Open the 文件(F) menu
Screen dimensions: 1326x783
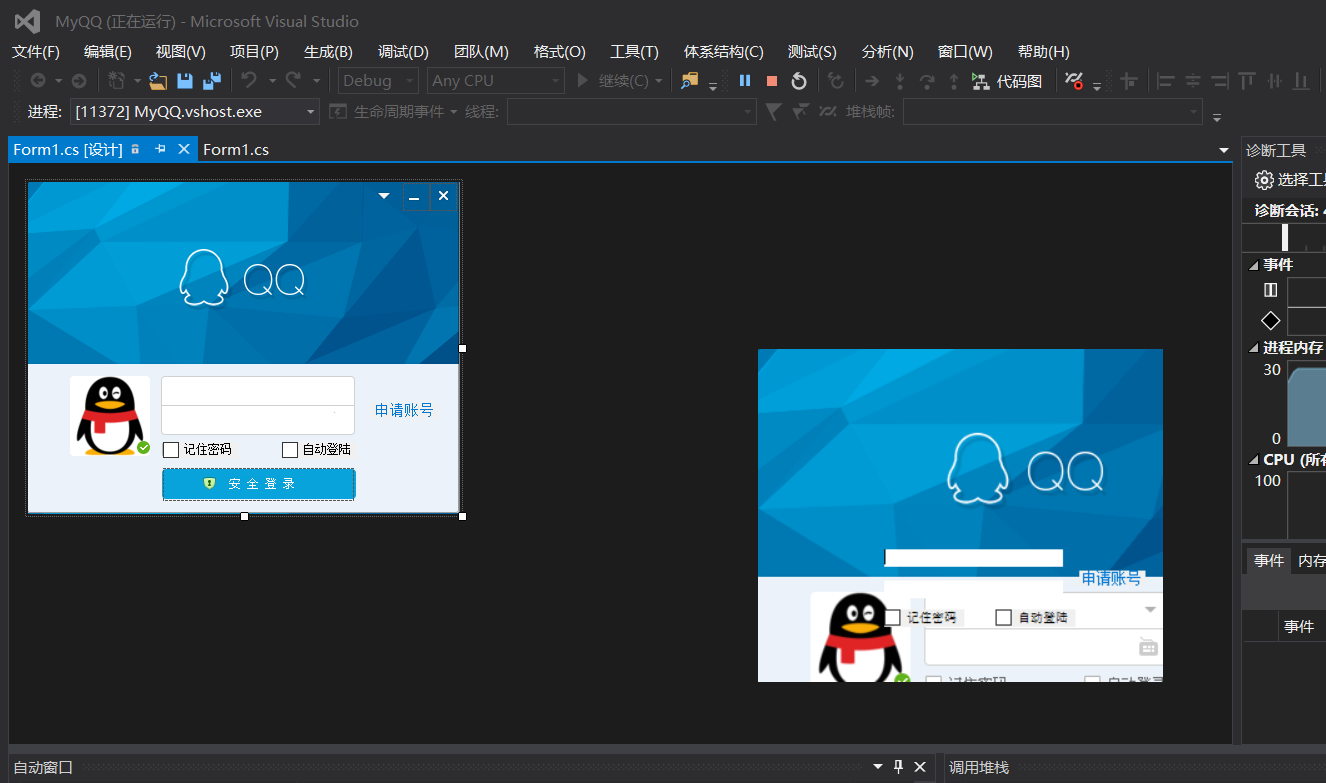[x=36, y=52]
